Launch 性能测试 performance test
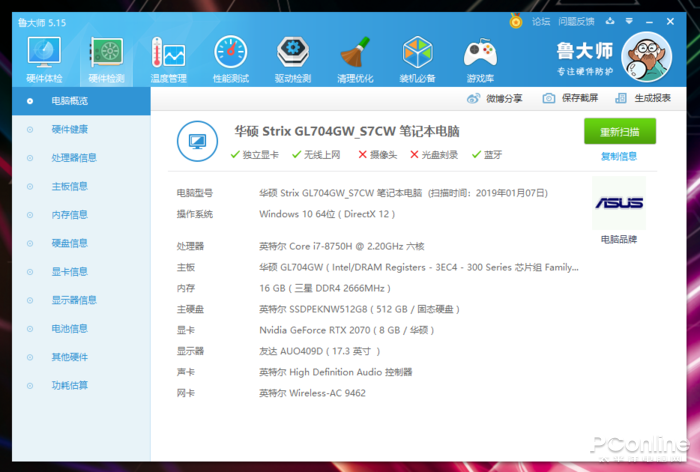This screenshot has width=700, height=472. (231, 60)
